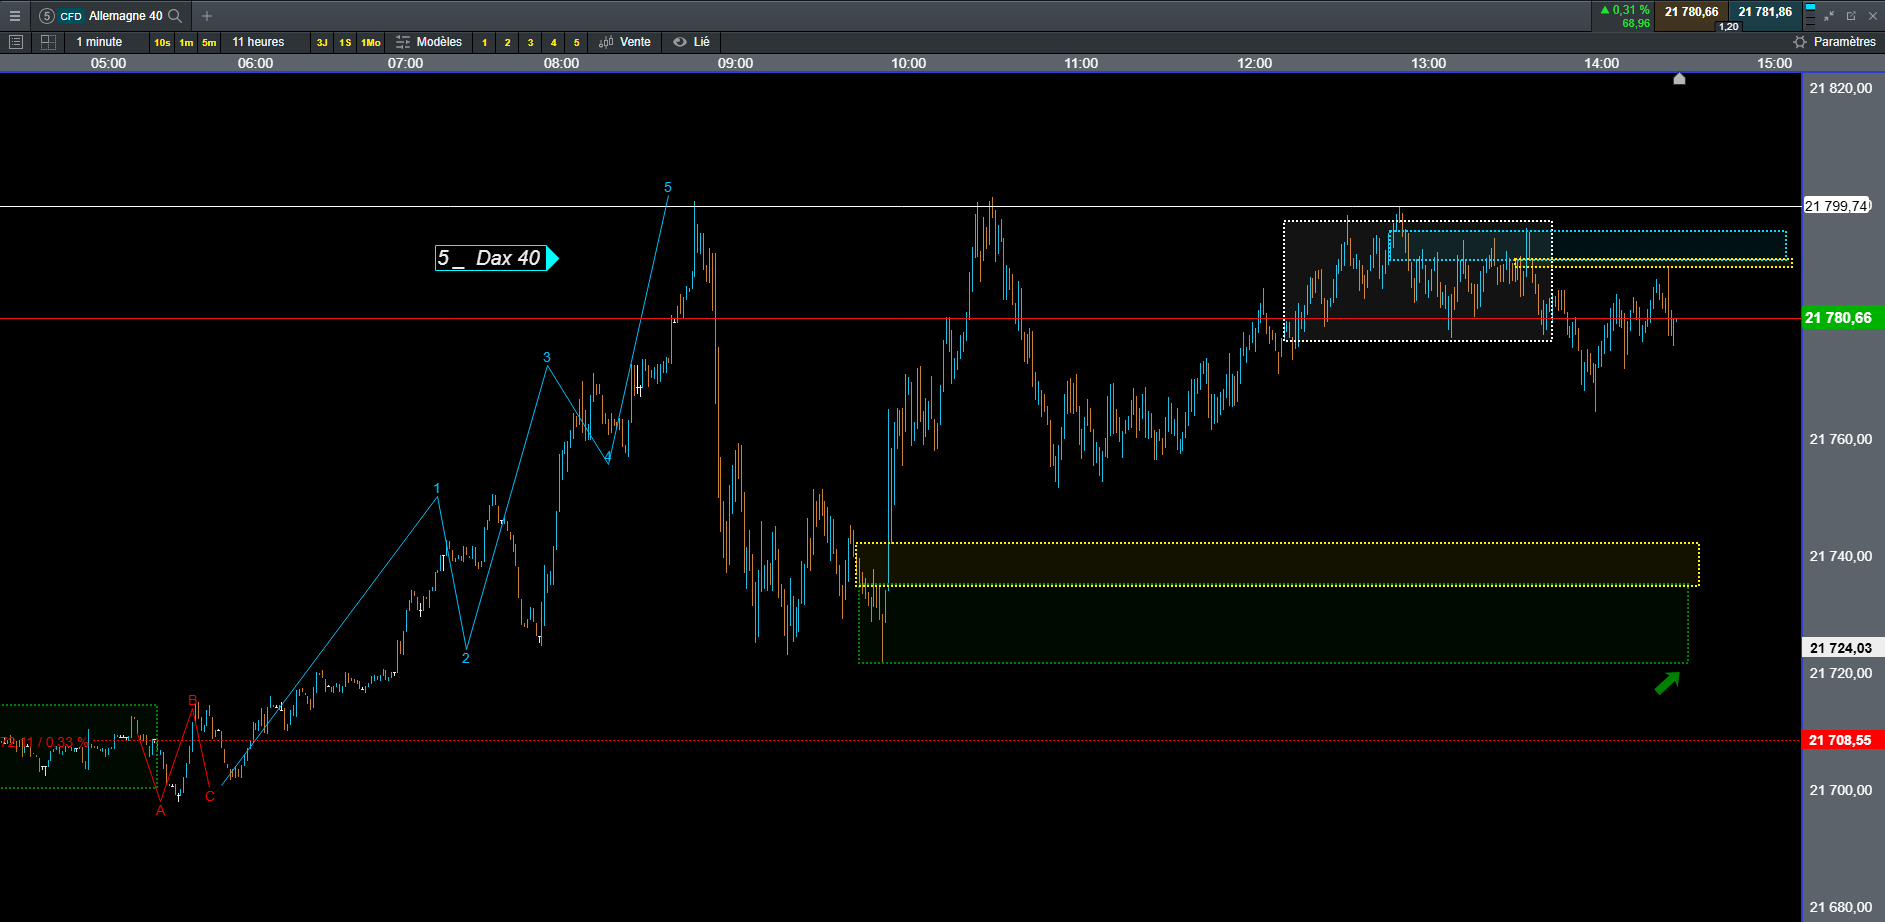
Task: Click the 0,31 % daily change readout
Action: tap(1625, 10)
